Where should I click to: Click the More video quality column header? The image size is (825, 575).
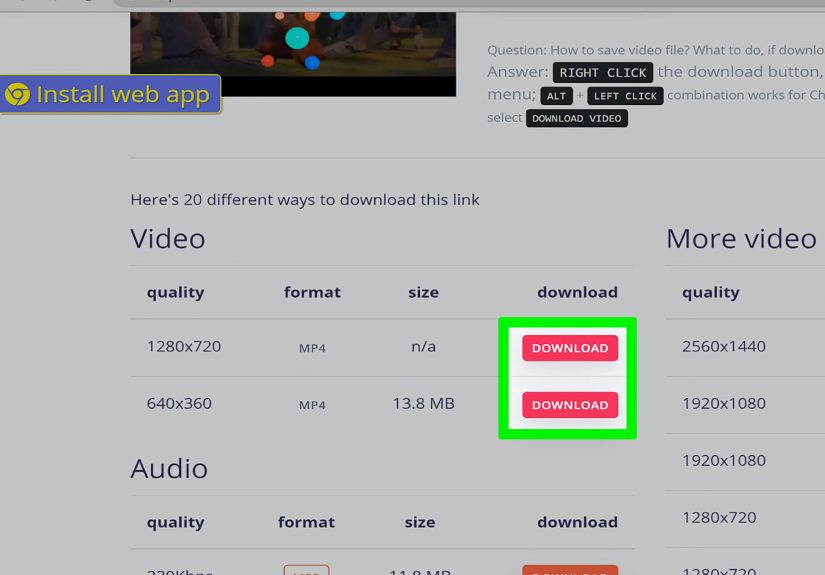711,292
